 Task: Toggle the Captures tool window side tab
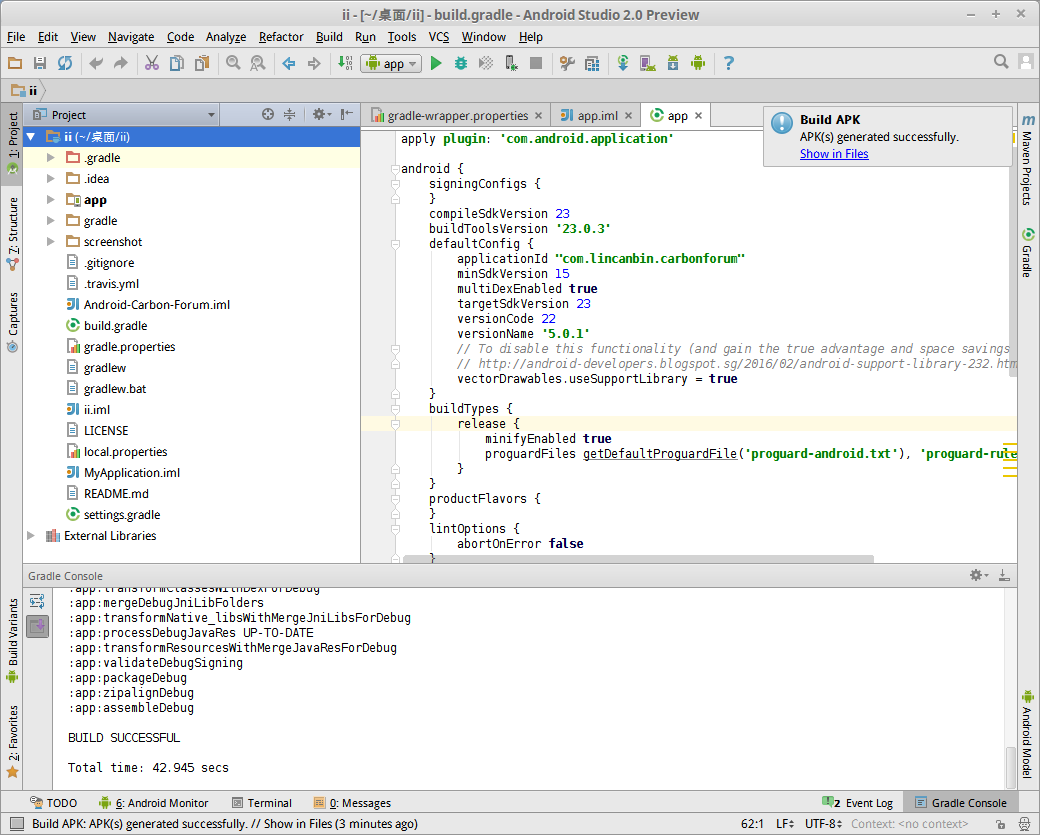tap(13, 322)
